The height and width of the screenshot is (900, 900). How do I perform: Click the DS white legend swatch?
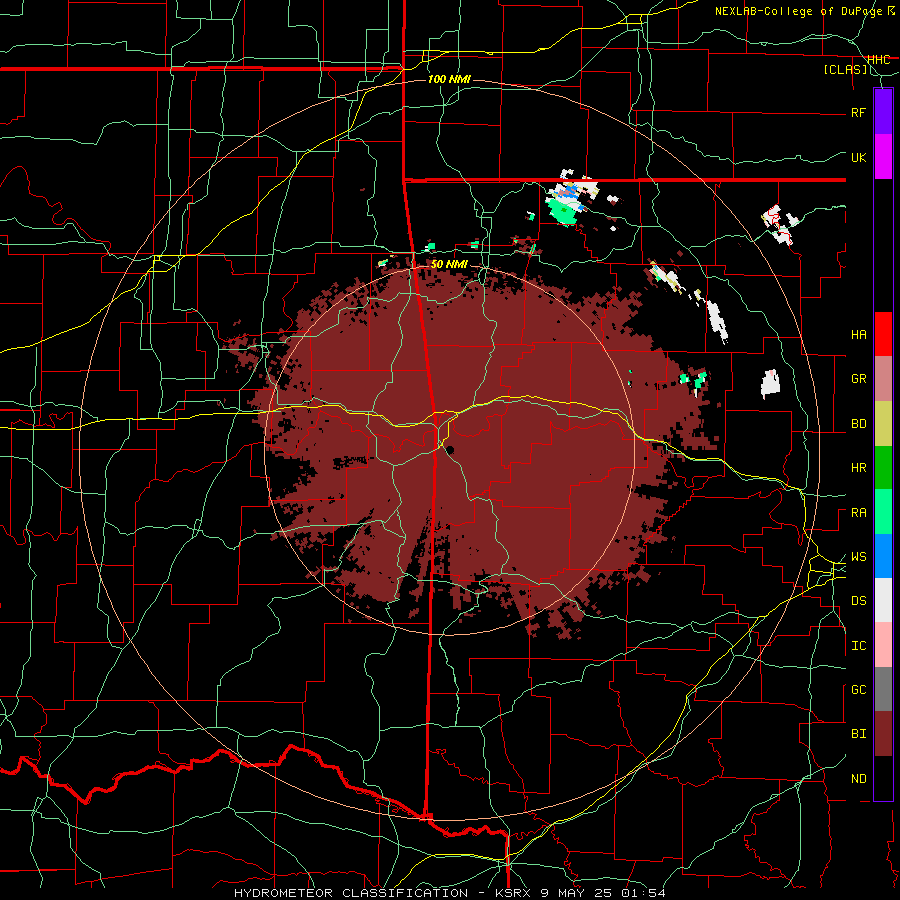(883, 600)
